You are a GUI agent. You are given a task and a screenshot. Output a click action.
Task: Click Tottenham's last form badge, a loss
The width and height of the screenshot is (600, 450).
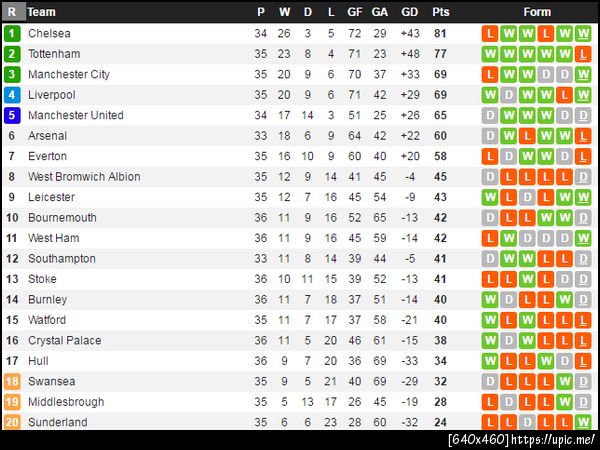click(584, 54)
